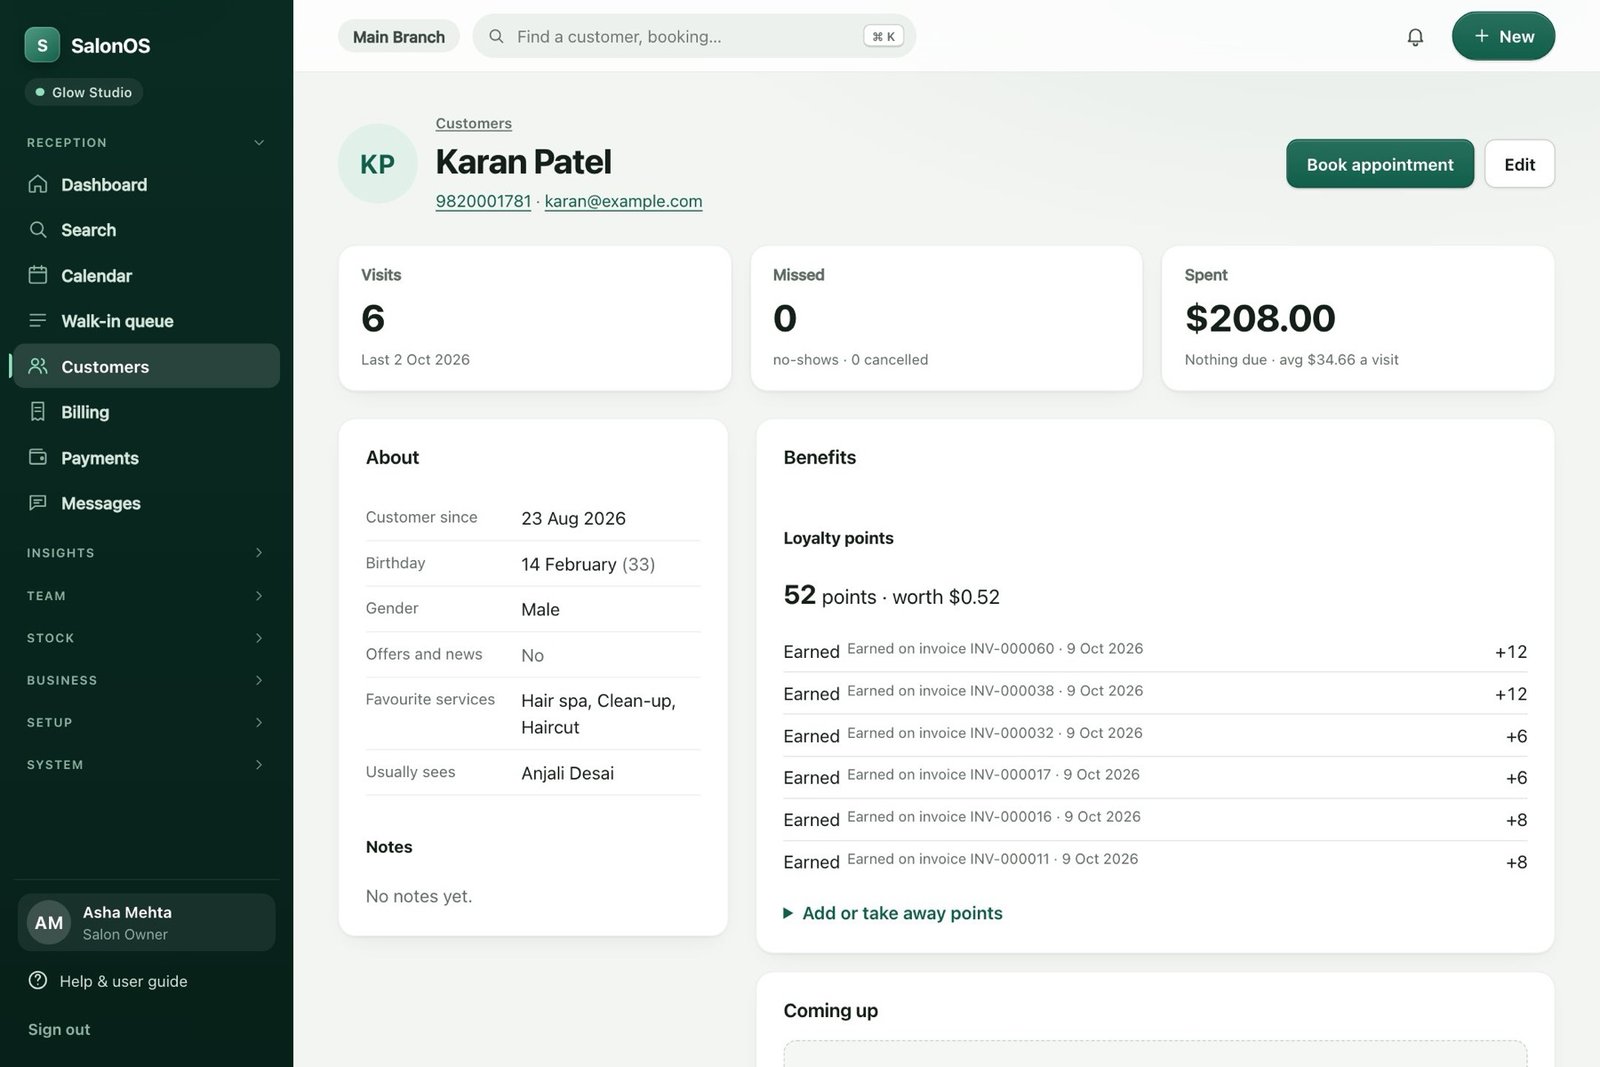Click the No notes yet text
Screen dimensions: 1600x1067
[x=418, y=896]
